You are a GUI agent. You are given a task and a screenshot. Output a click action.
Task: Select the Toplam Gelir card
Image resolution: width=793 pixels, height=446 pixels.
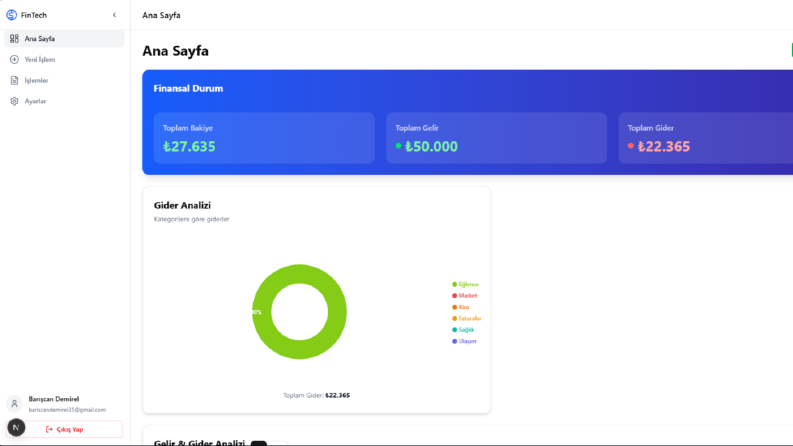tap(496, 138)
